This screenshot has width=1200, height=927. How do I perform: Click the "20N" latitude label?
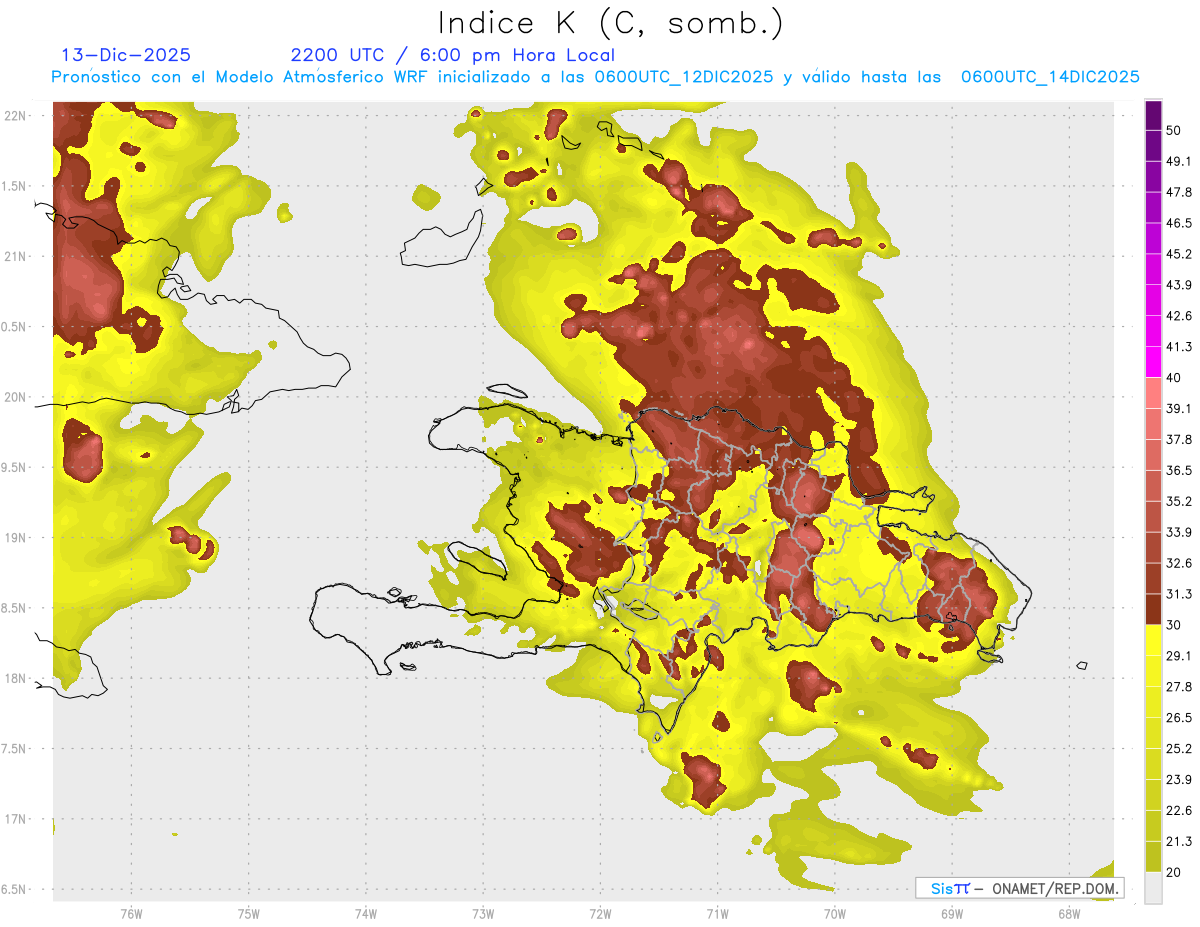(16, 397)
